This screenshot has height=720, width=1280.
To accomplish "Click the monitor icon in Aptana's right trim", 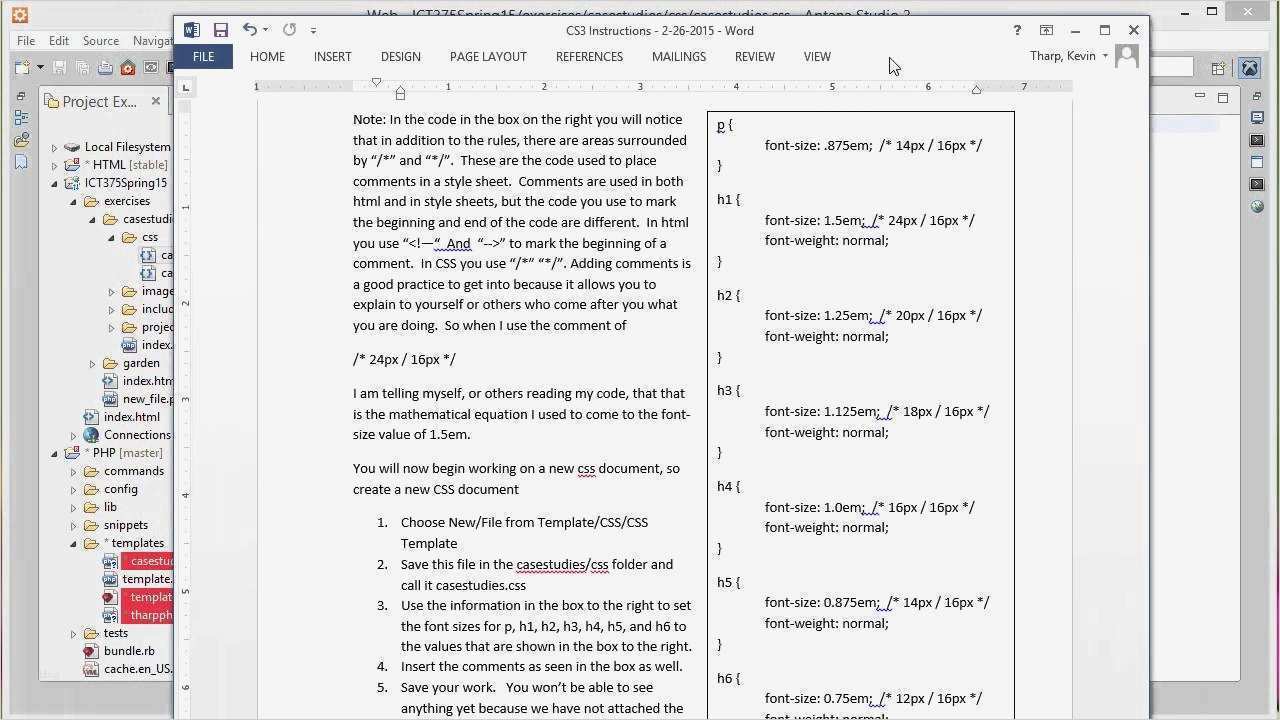I will (1258, 117).
